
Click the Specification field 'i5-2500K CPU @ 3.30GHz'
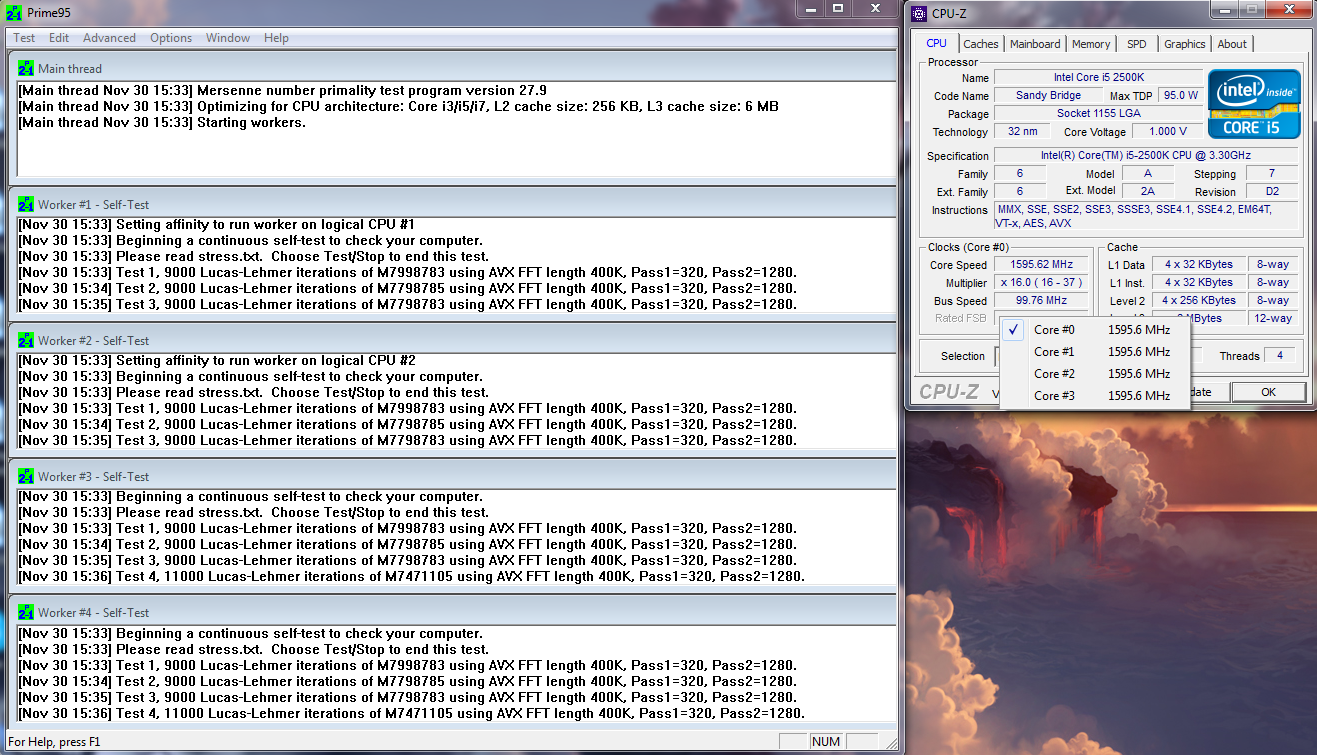1145,156
